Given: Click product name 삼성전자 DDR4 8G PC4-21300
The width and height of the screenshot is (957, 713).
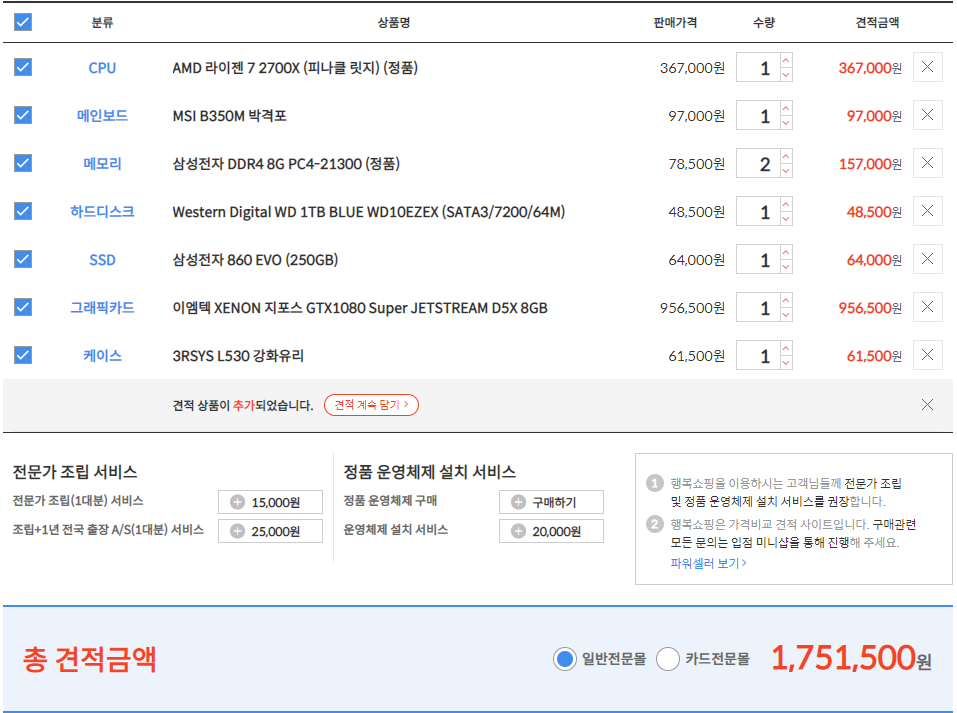Looking at the screenshot, I should point(286,164).
